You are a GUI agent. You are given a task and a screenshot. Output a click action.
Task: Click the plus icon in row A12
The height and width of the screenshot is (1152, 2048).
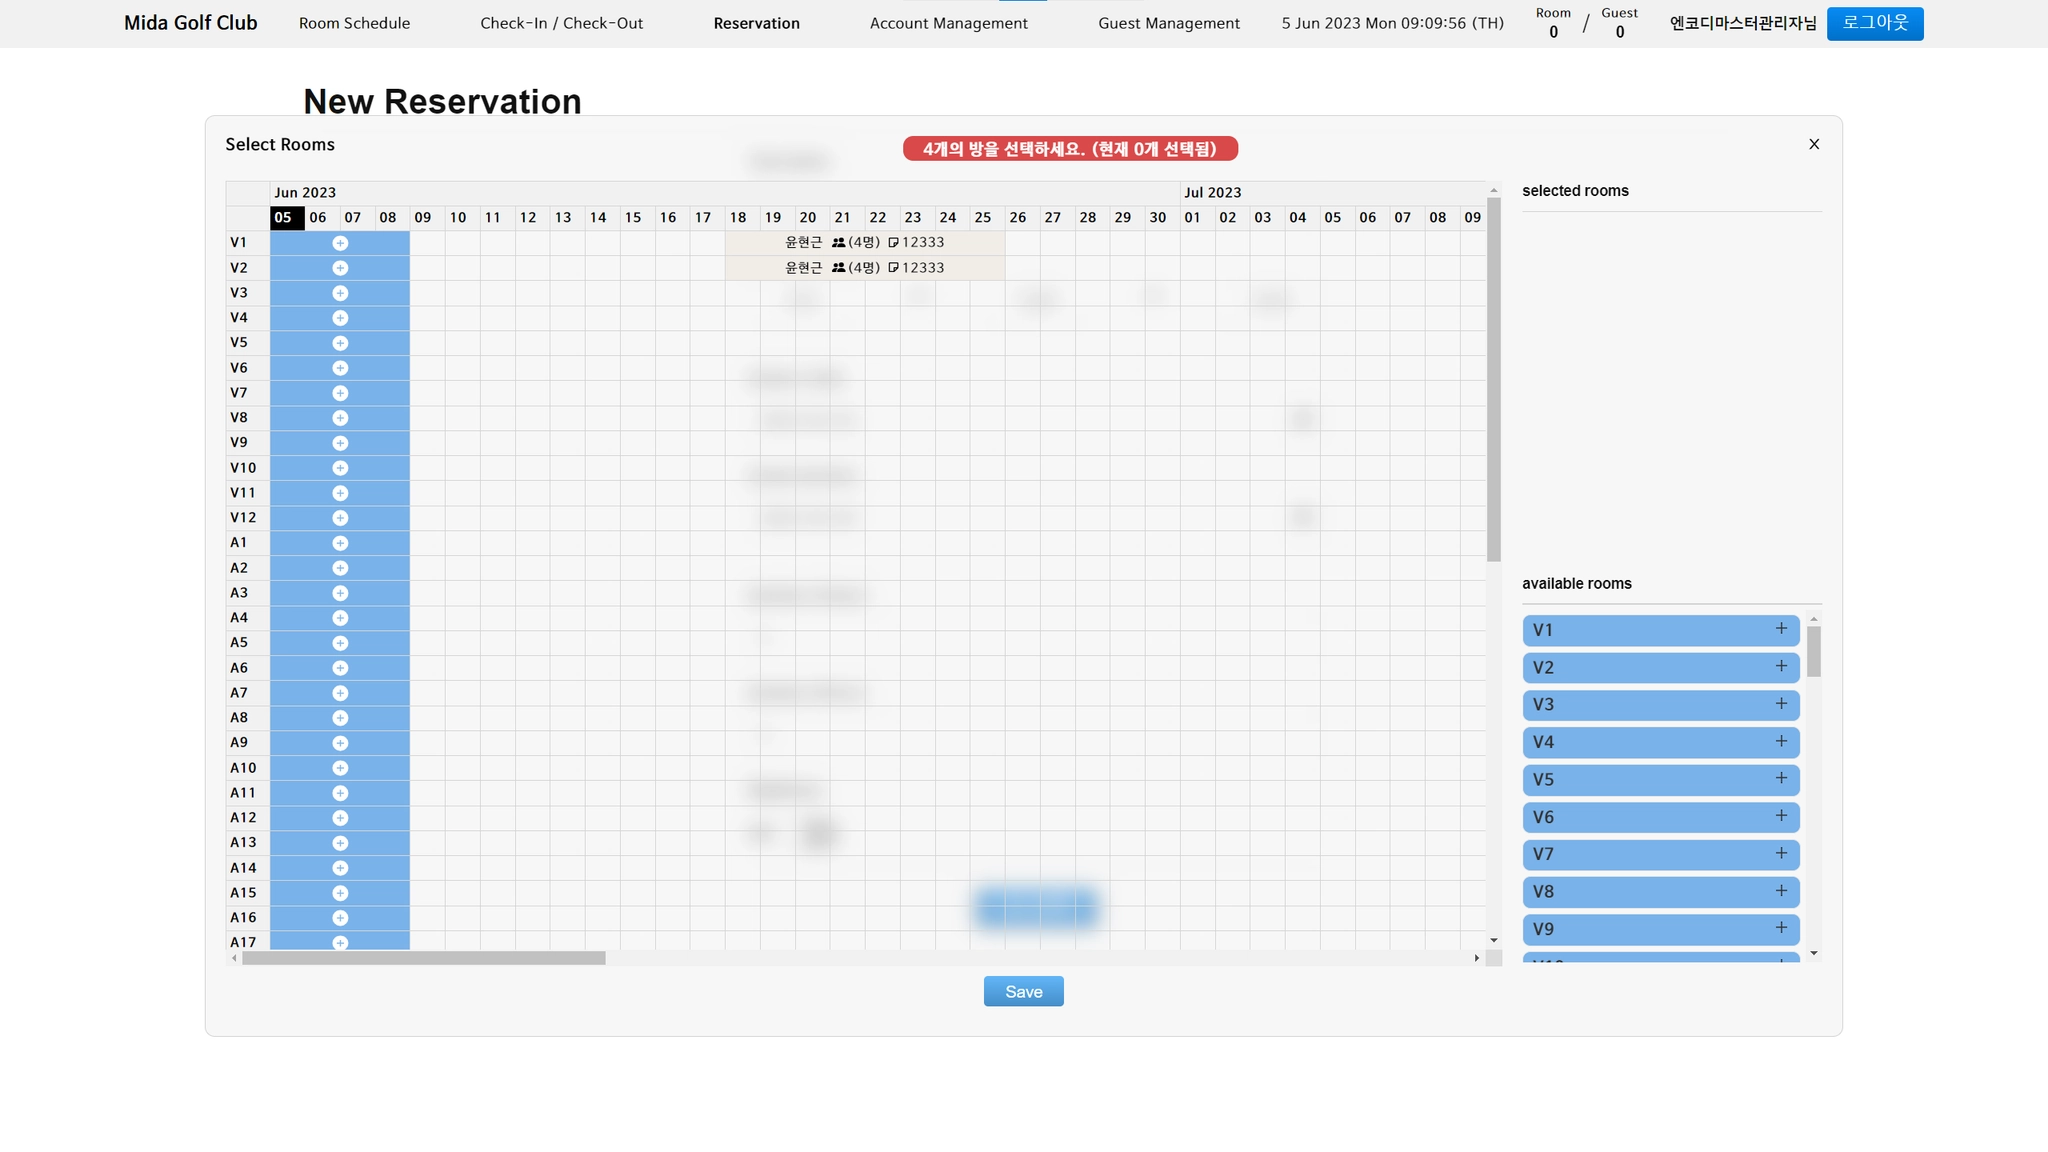pos(340,818)
